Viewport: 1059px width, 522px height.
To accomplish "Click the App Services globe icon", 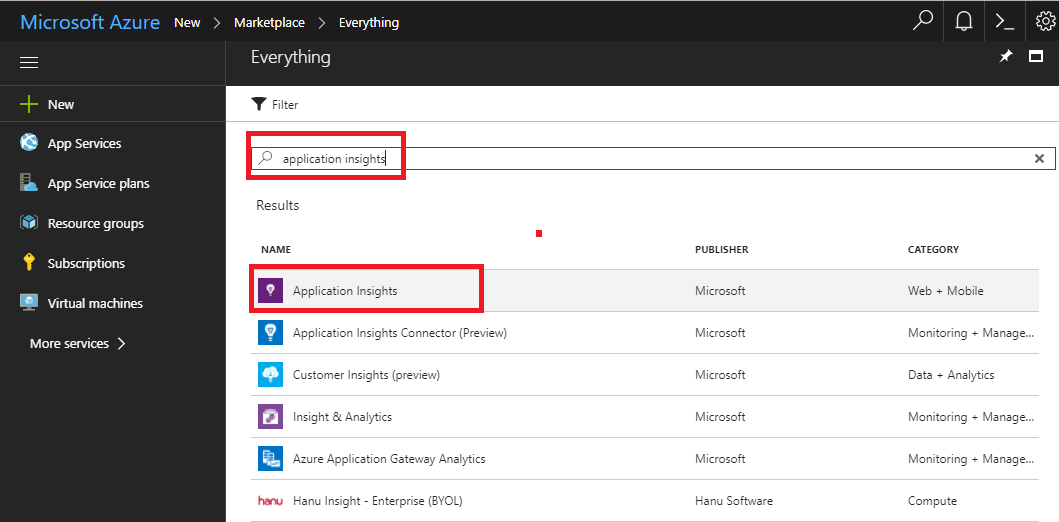I will click(x=29, y=143).
